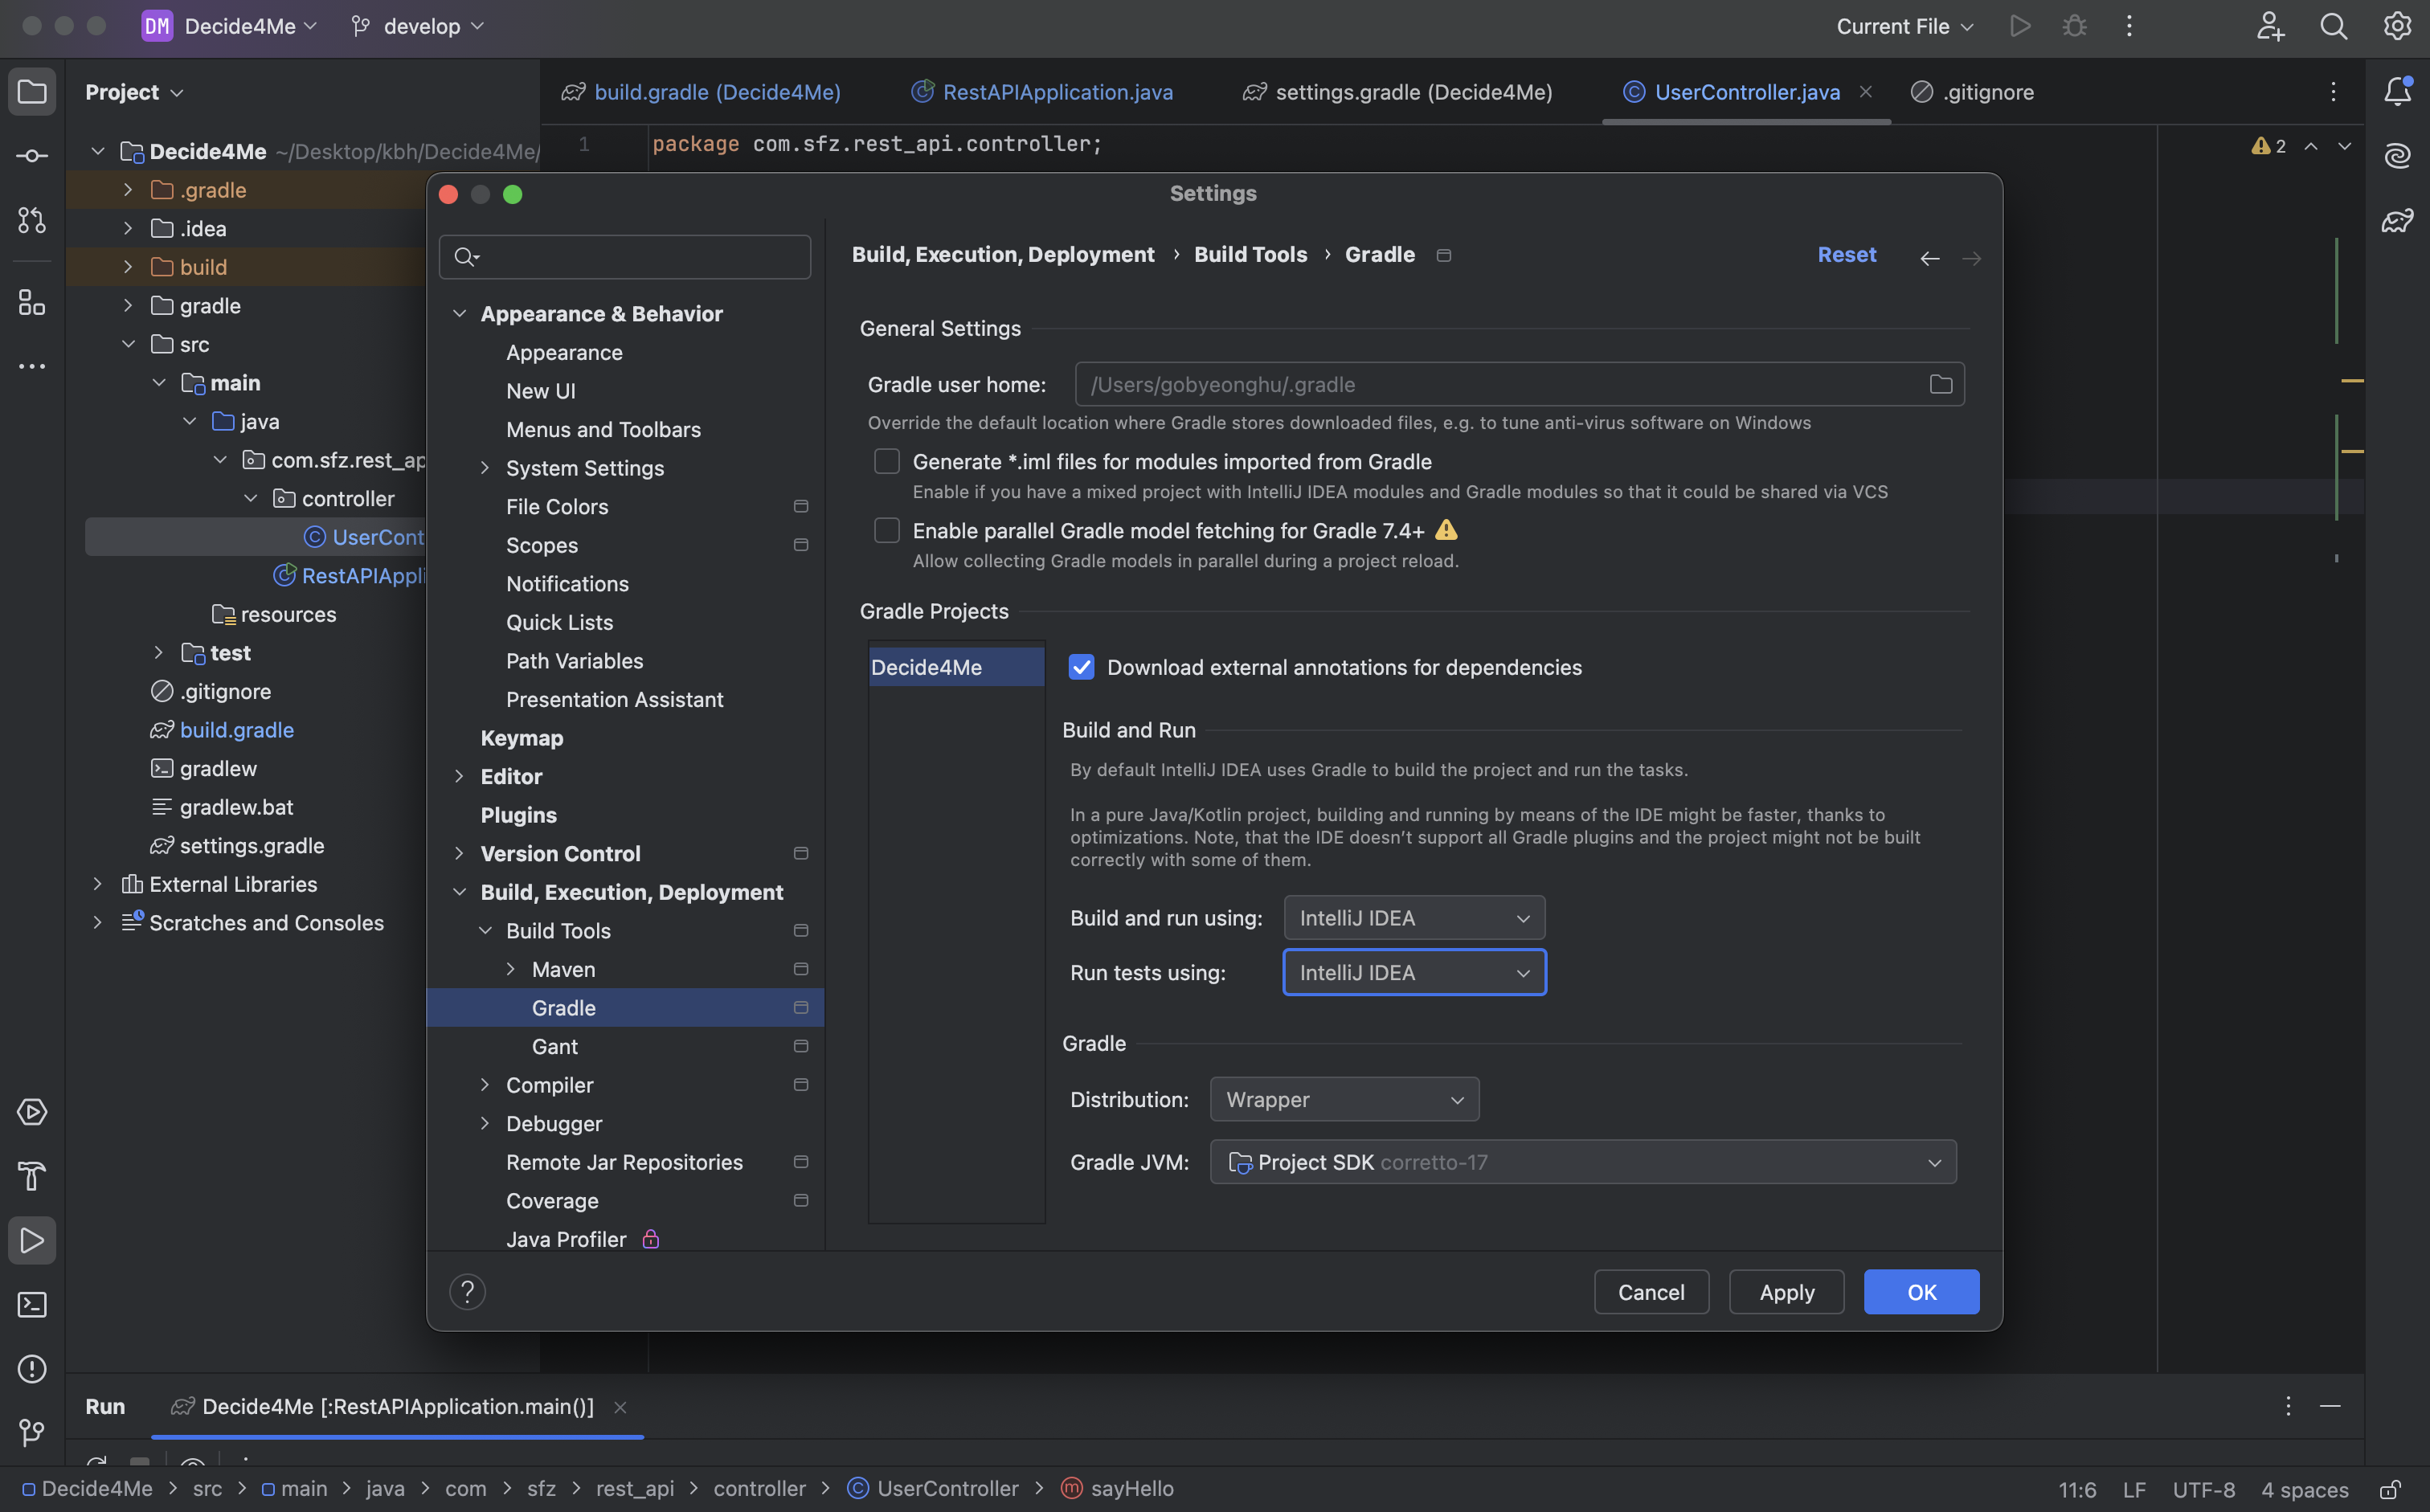Enable parallel Gradle model fetching checkbox
The image size is (2430, 1512).
(x=887, y=530)
